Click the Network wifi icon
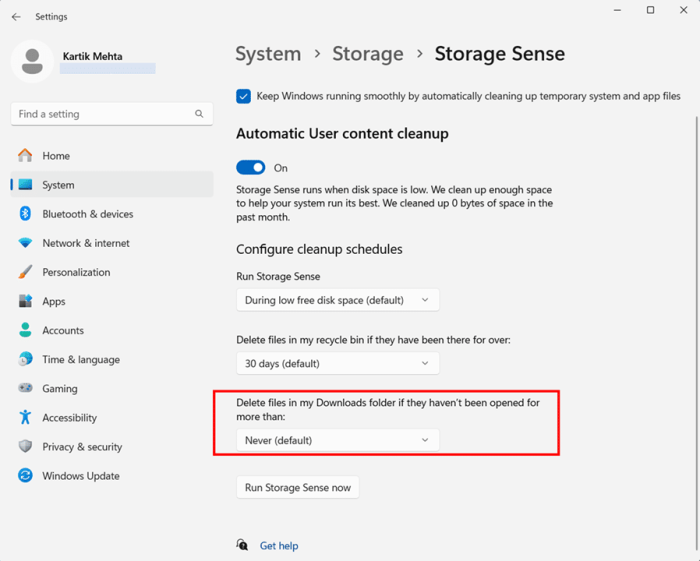 click(25, 243)
